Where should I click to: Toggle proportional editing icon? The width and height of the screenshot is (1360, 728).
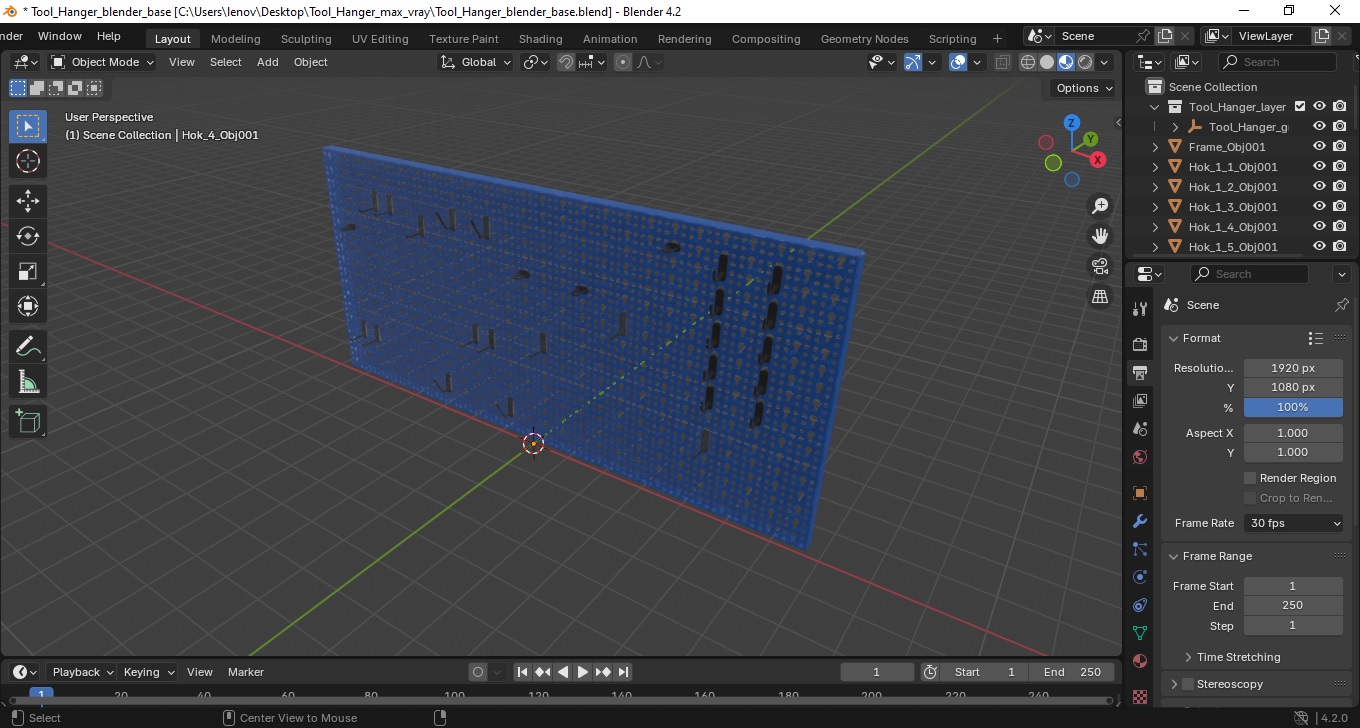coord(623,62)
